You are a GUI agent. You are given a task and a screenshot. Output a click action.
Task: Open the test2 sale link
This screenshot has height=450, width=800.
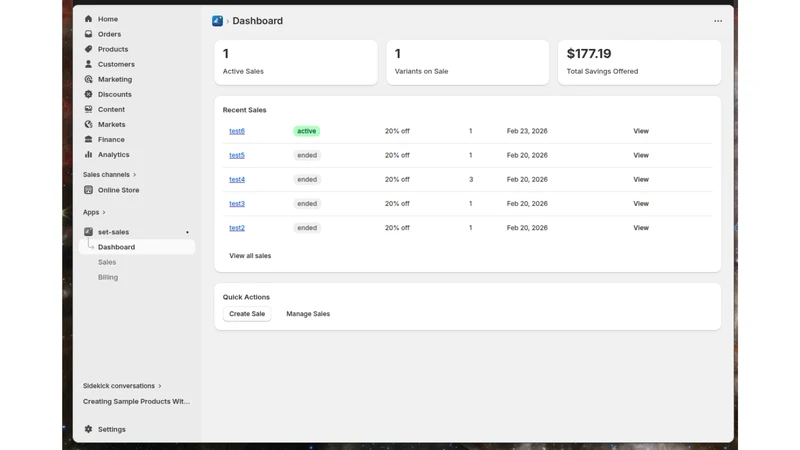tap(237, 228)
